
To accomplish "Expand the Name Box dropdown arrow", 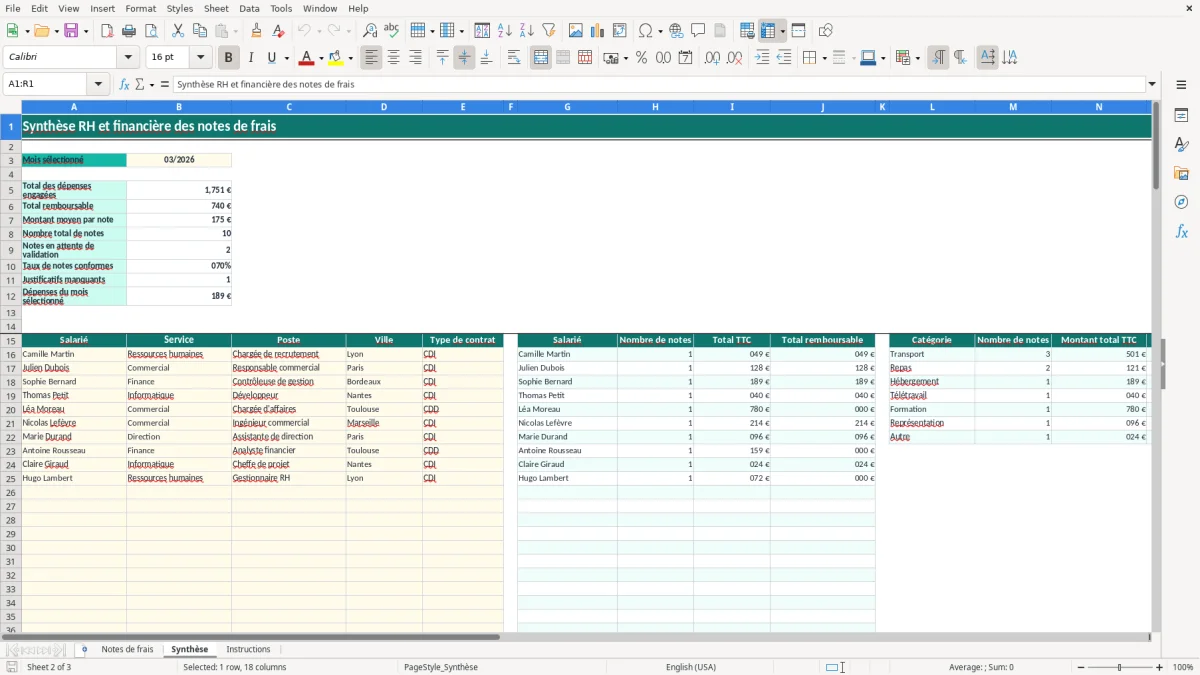I will point(98,84).
